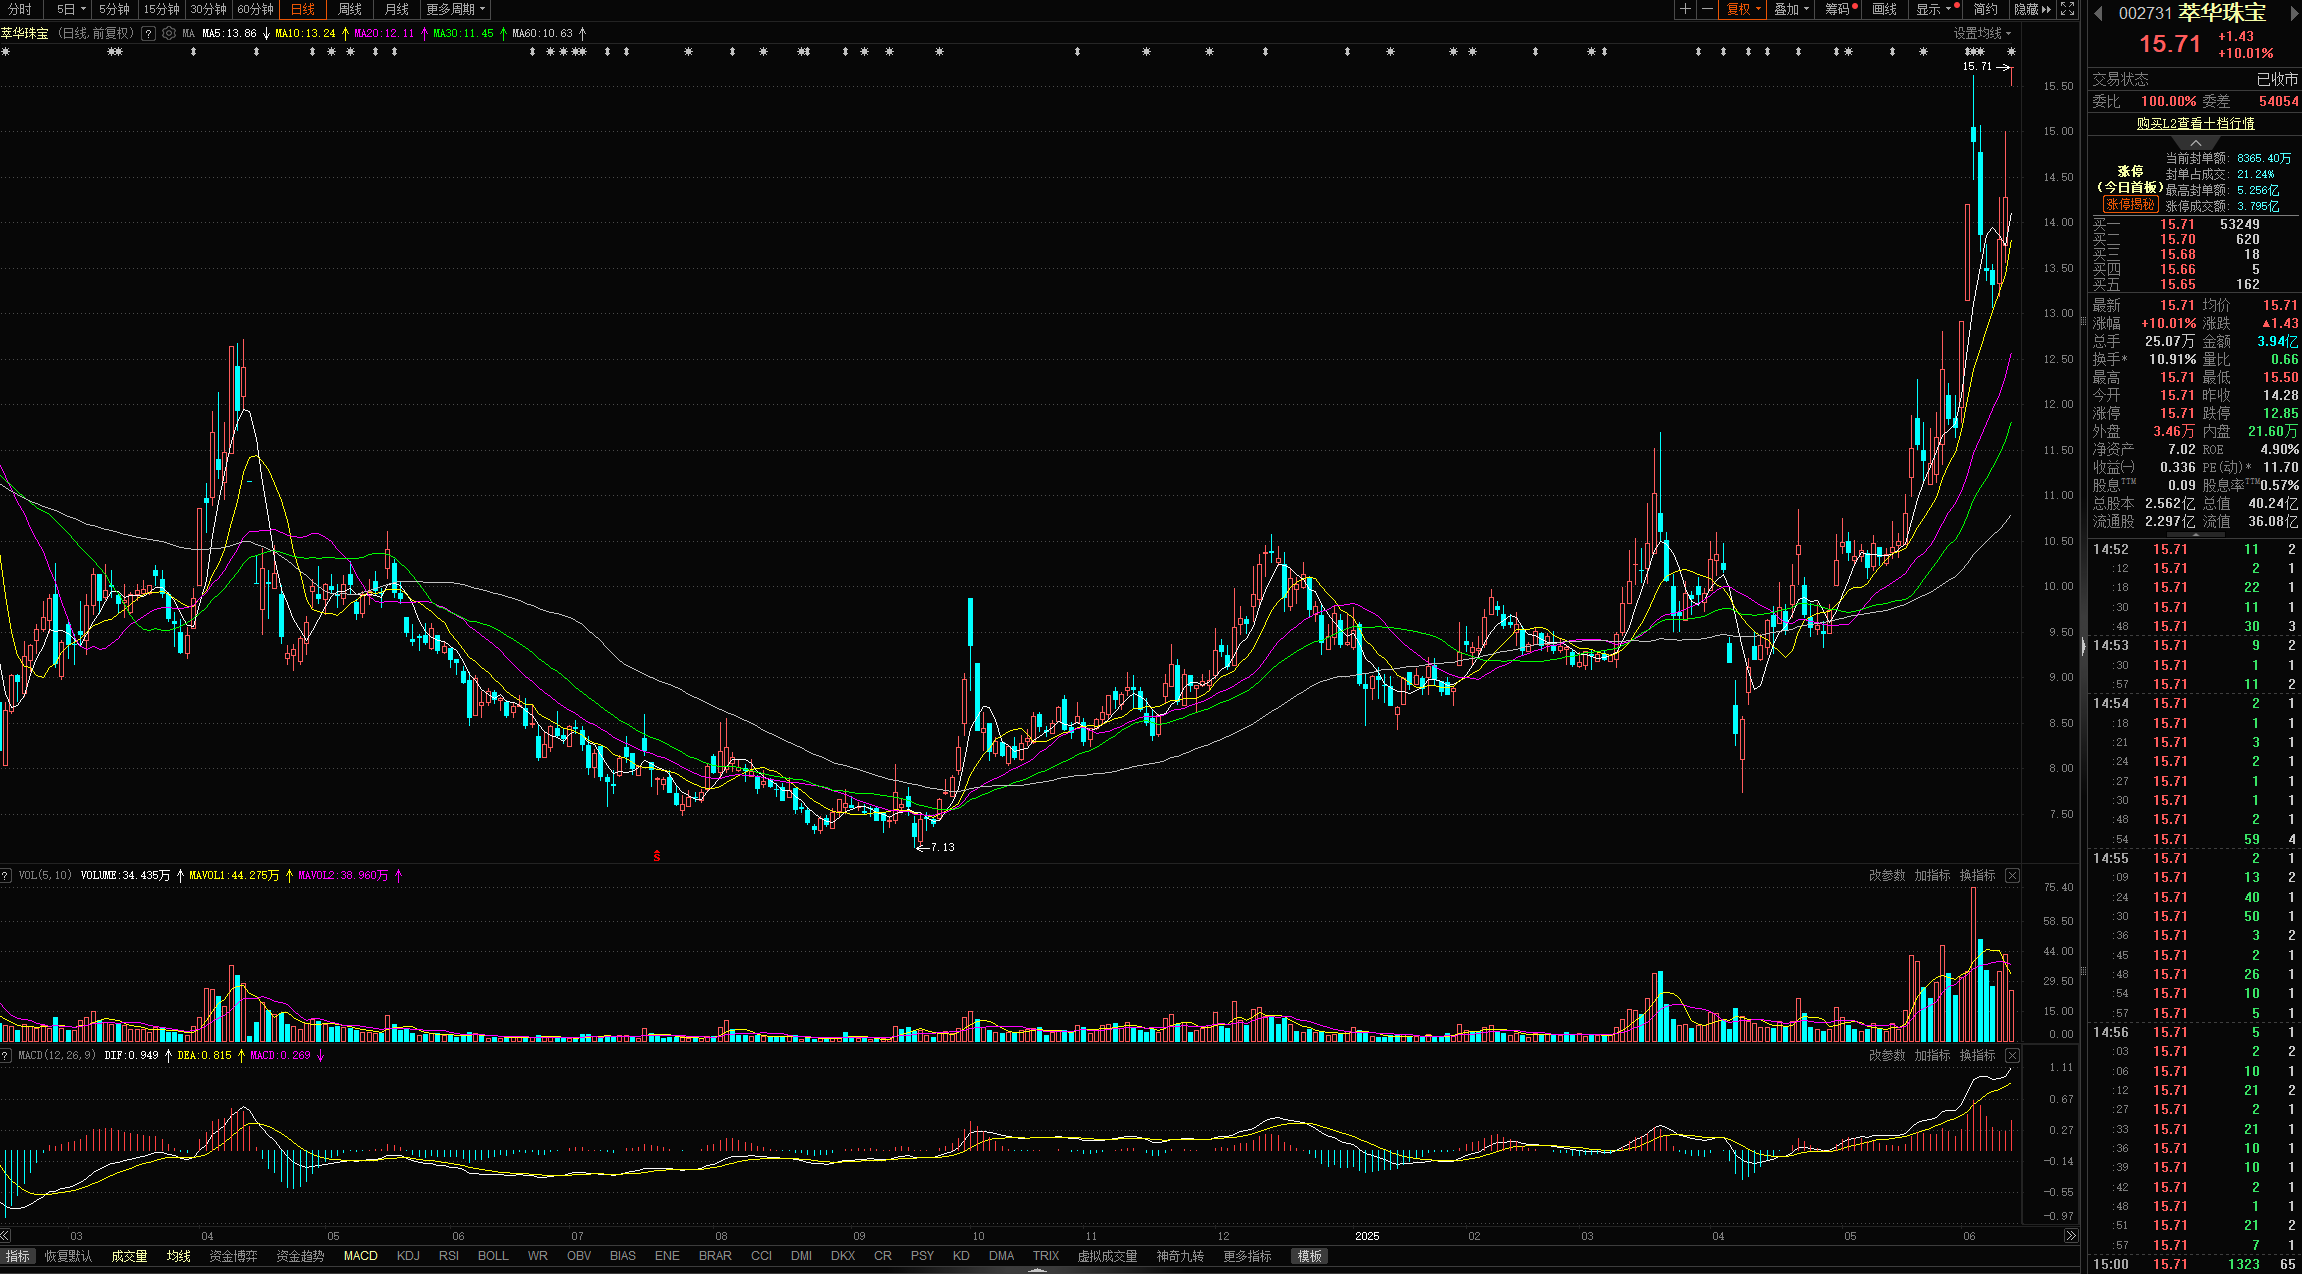Go to previous stock with left arrow
The image size is (2302, 1274).
tap(2098, 13)
